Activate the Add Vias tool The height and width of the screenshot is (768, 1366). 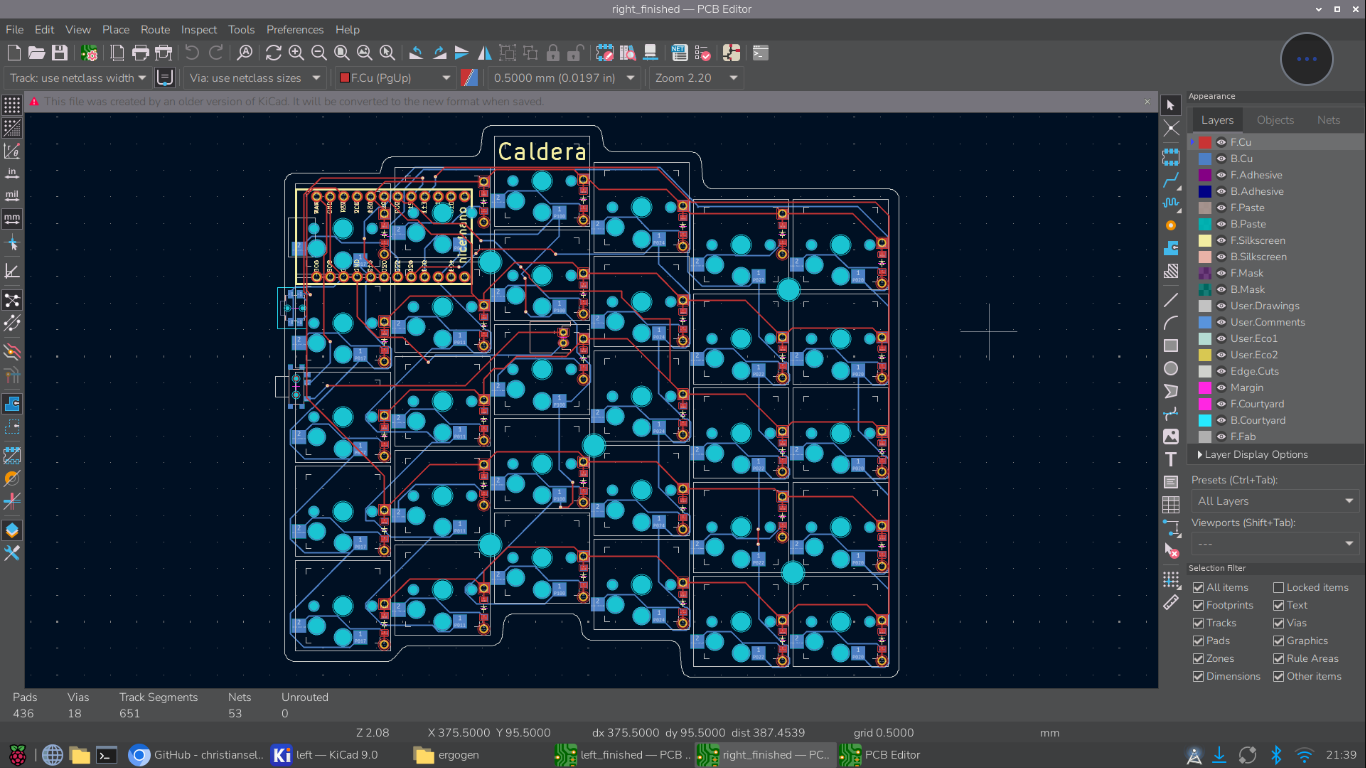point(1171,225)
